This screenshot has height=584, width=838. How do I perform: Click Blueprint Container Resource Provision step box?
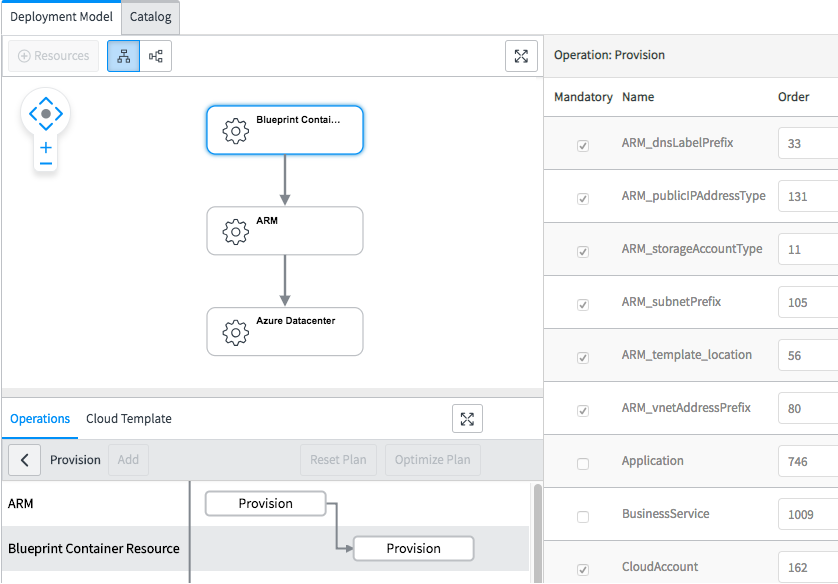pos(414,549)
